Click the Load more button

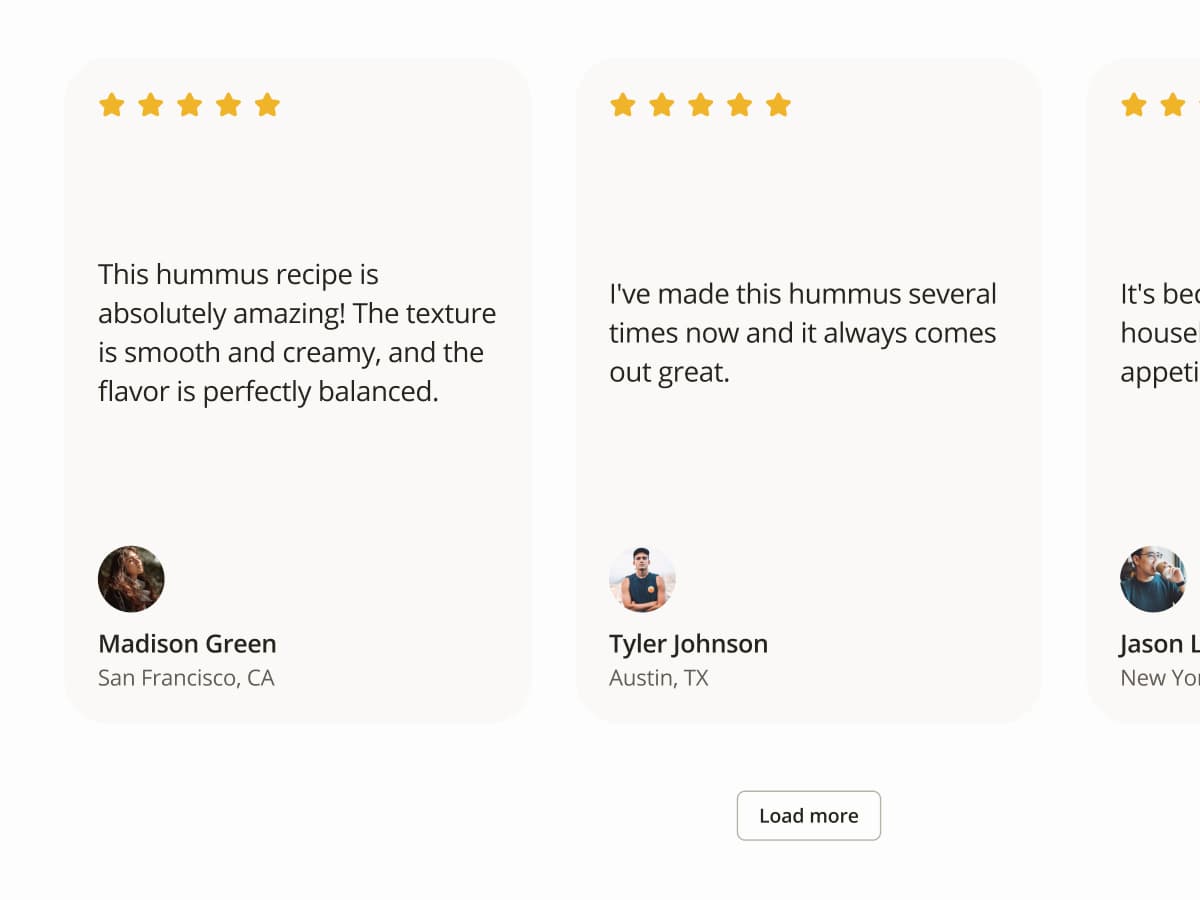808,816
